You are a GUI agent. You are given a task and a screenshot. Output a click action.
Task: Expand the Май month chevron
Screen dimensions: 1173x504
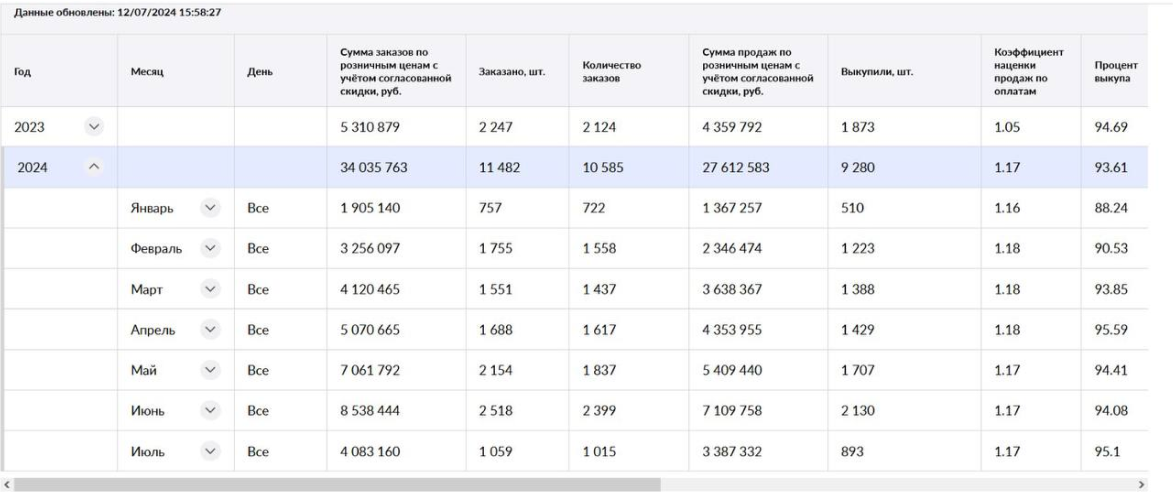(211, 369)
